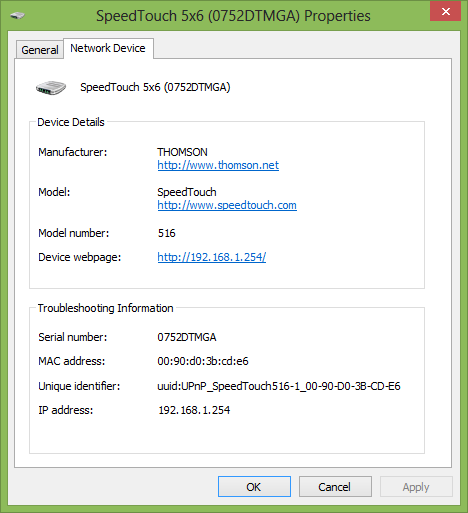Click the Apply button
This screenshot has height=513, width=468.
(416, 487)
